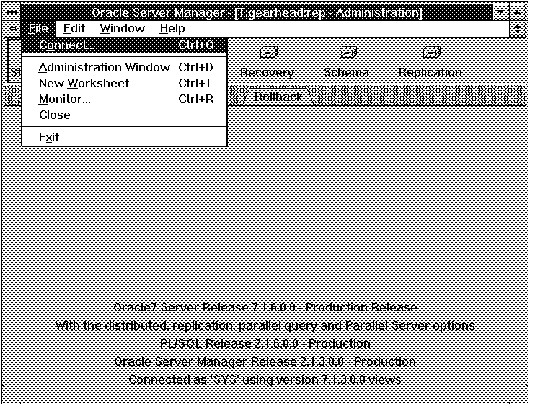
Task: Click the Connected as SYS status line
Action: [265, 380]
